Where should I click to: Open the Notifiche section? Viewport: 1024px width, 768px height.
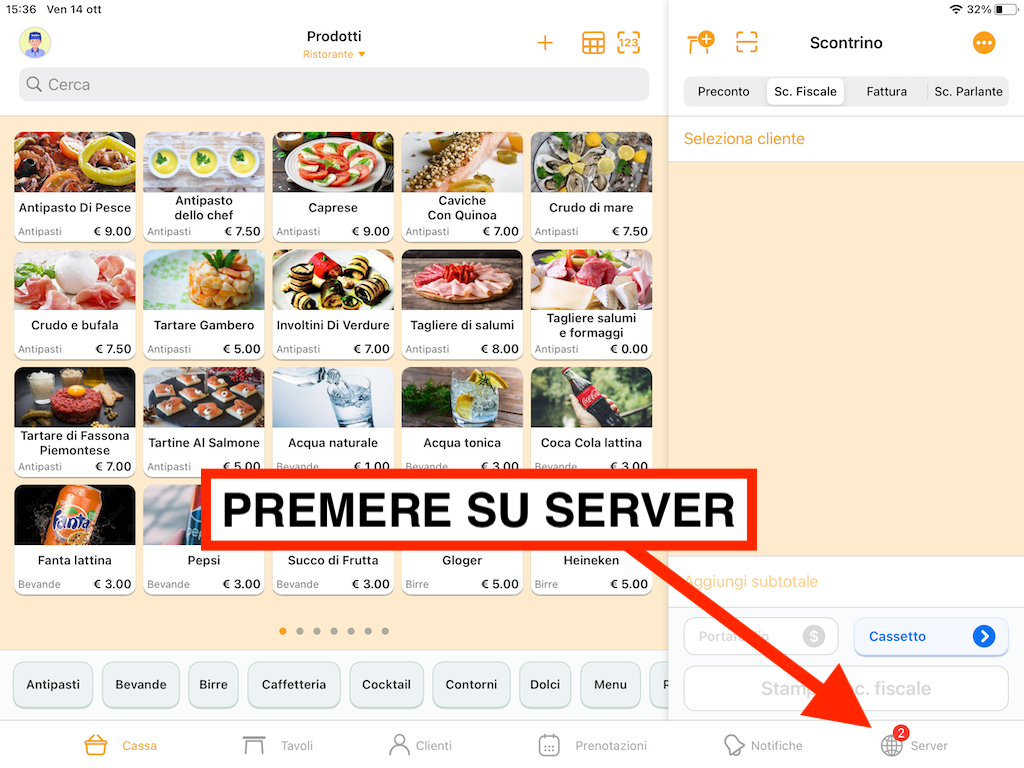point(763,745)
